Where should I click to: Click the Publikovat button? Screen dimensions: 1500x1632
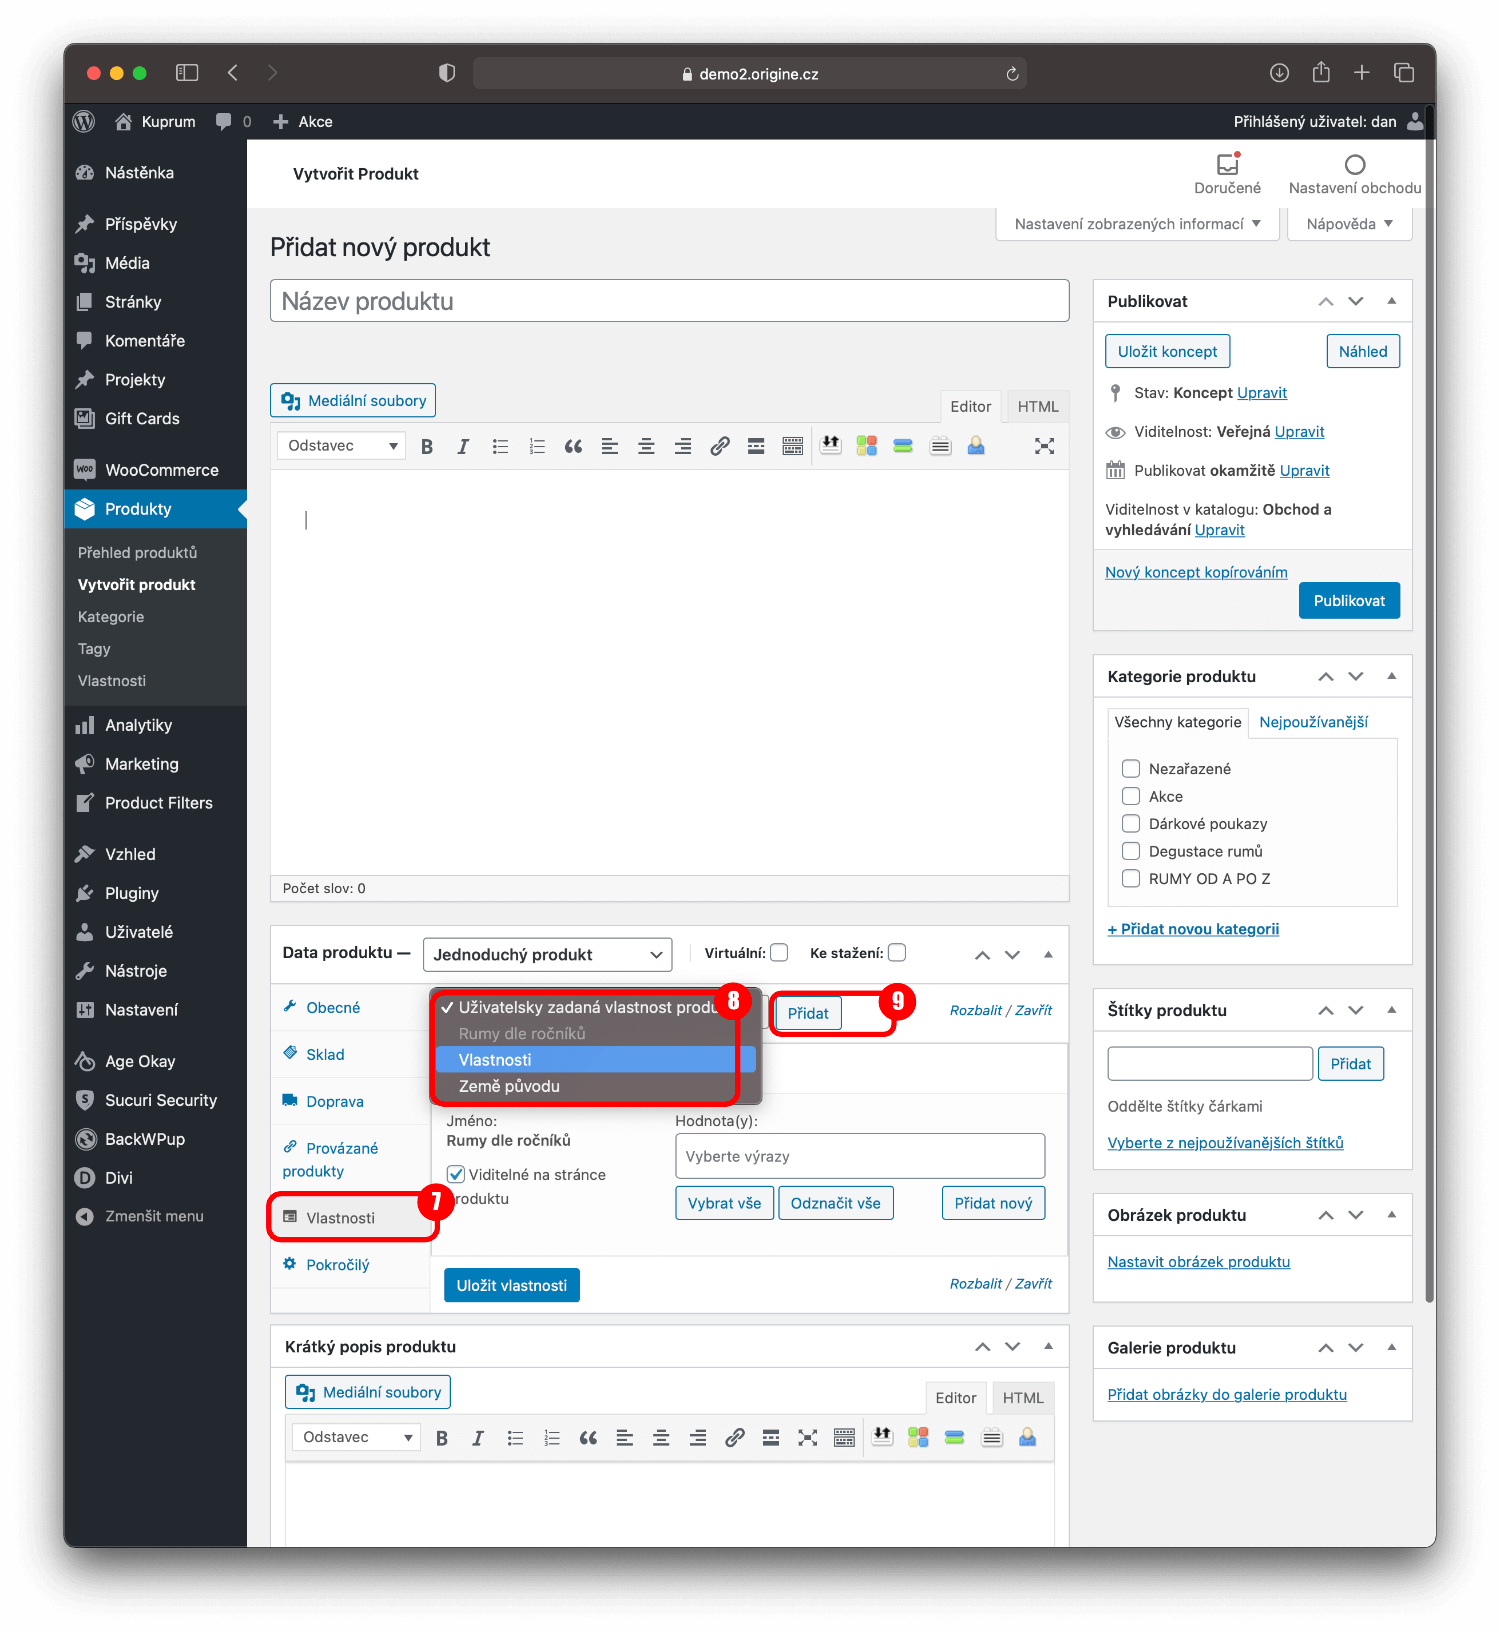tap(1348, 601)
